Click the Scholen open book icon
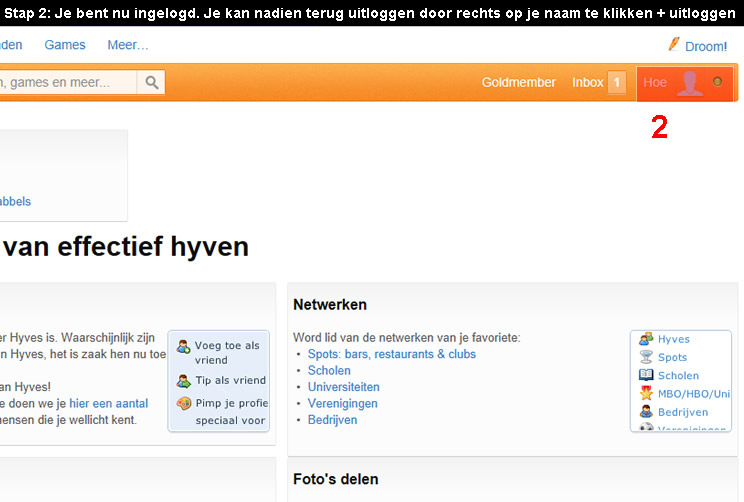The height and width of the screenshot is (502, 744). [x=646, y=375]
